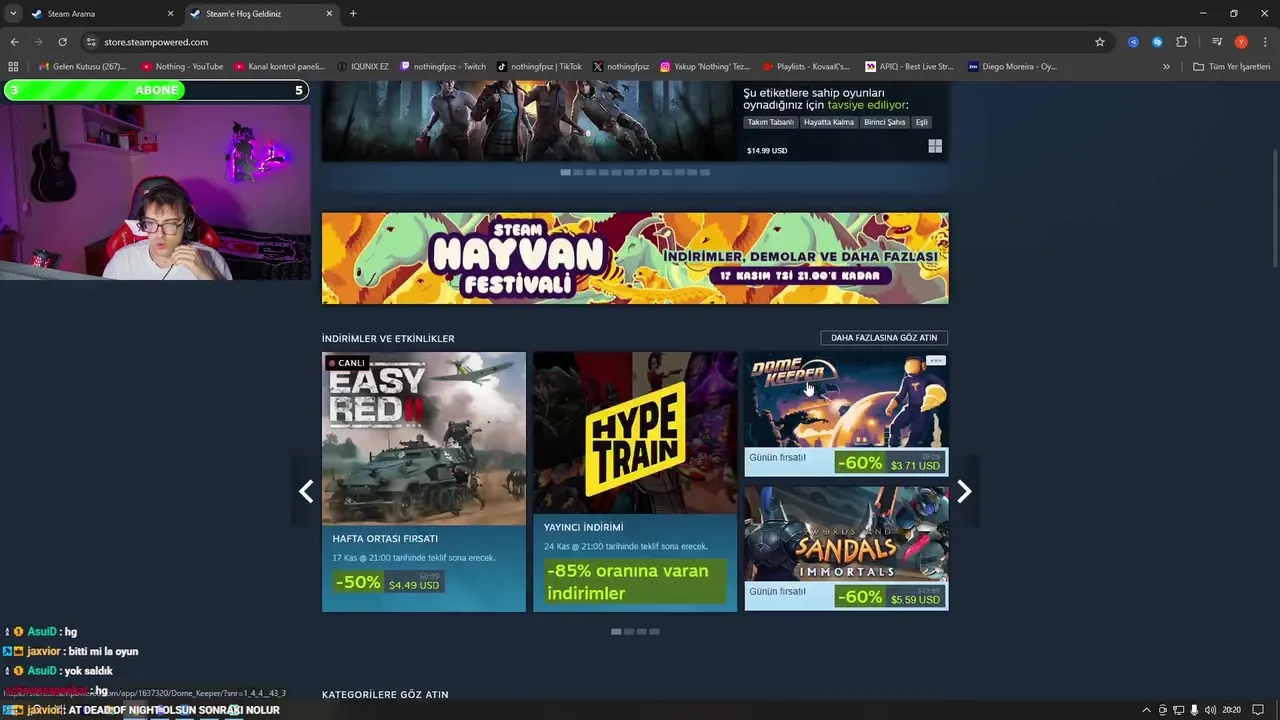The height and width of the screenshot is (720, 1280).
Task: Select the Steam'e Hoş Geldiniz tab
Action: click(x=260, y=14)
